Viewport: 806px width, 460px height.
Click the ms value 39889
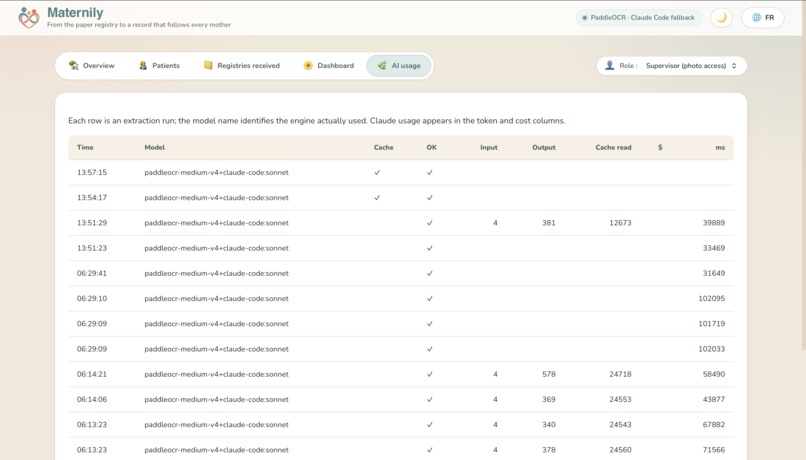click(x=714, y=223)
